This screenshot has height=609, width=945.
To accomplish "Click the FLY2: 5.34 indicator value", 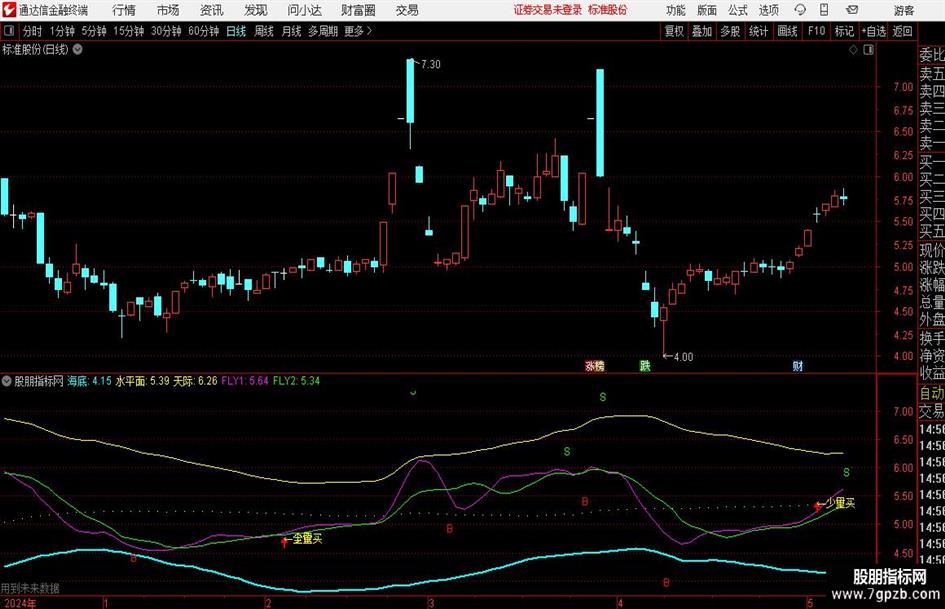I will (297, 381).
